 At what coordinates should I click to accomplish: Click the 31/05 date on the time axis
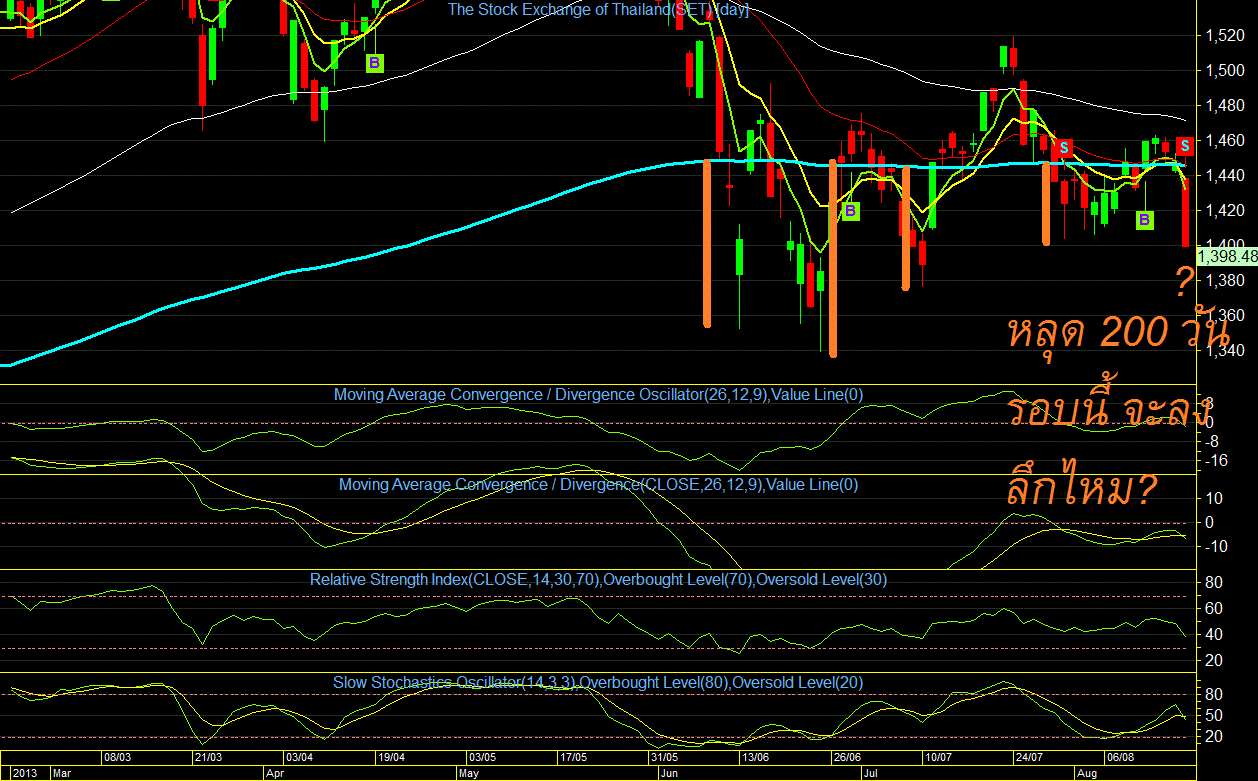tap(664, 758)
